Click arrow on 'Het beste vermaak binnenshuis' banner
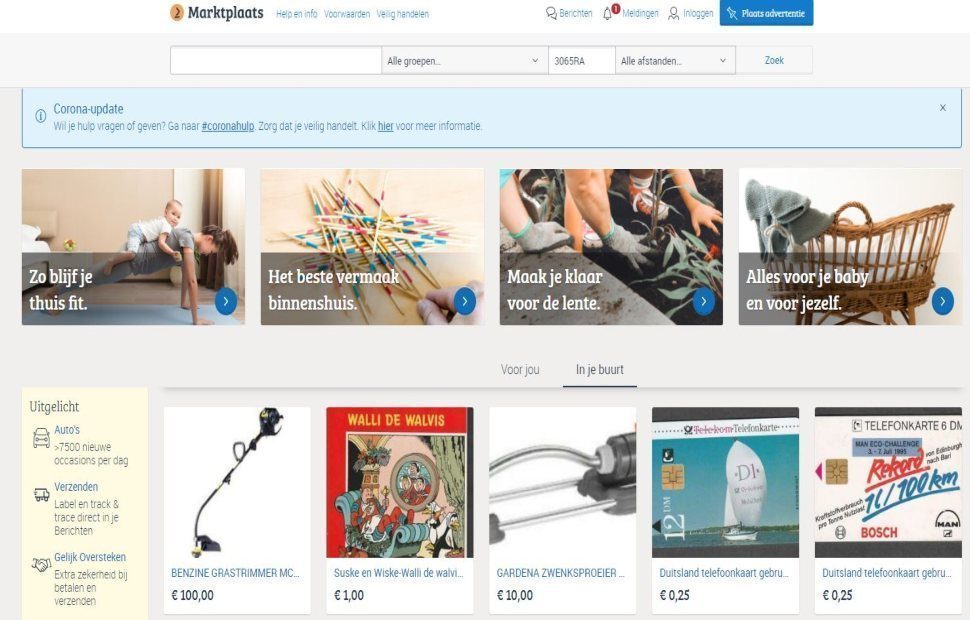Viewport: 970px width, 620px height. pos(465,301)
